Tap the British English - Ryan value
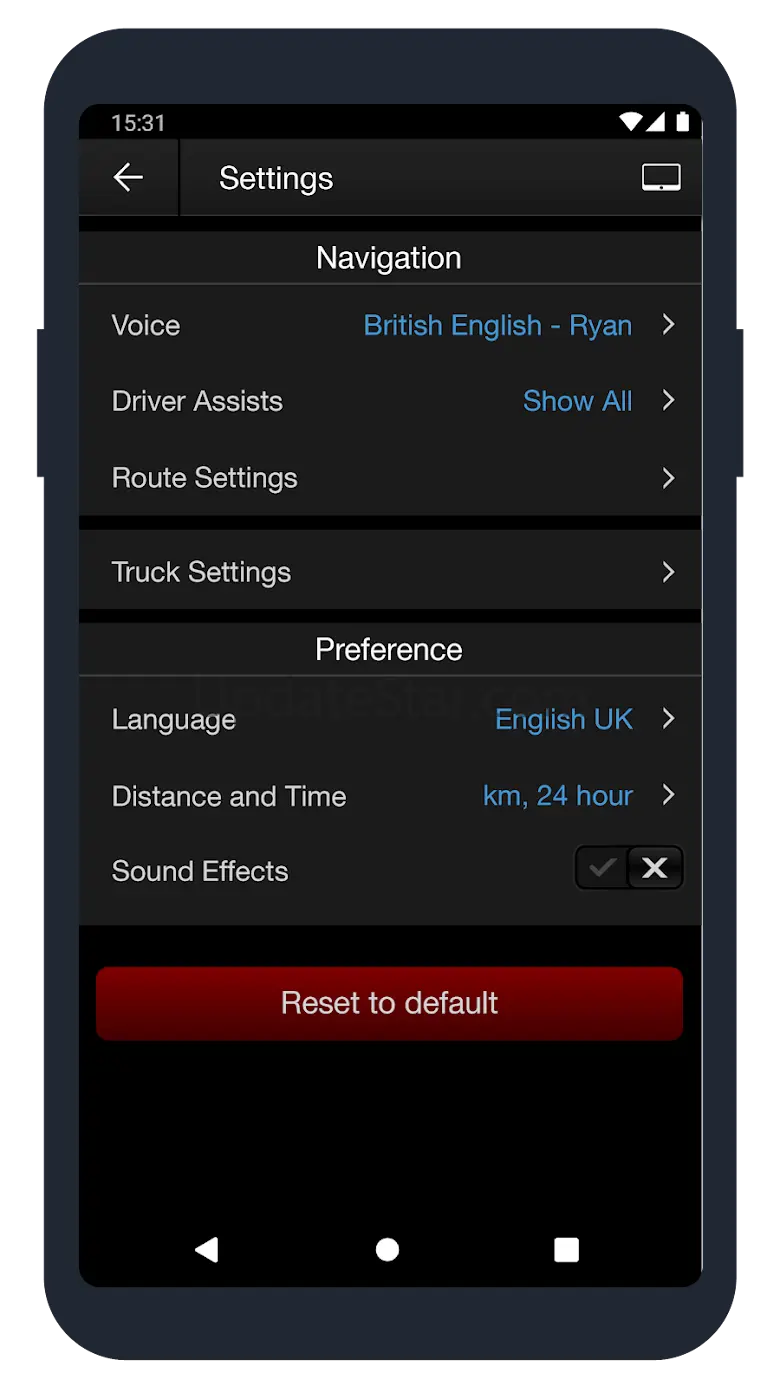This screenshot has width=780, height=1386. (498, 326)
